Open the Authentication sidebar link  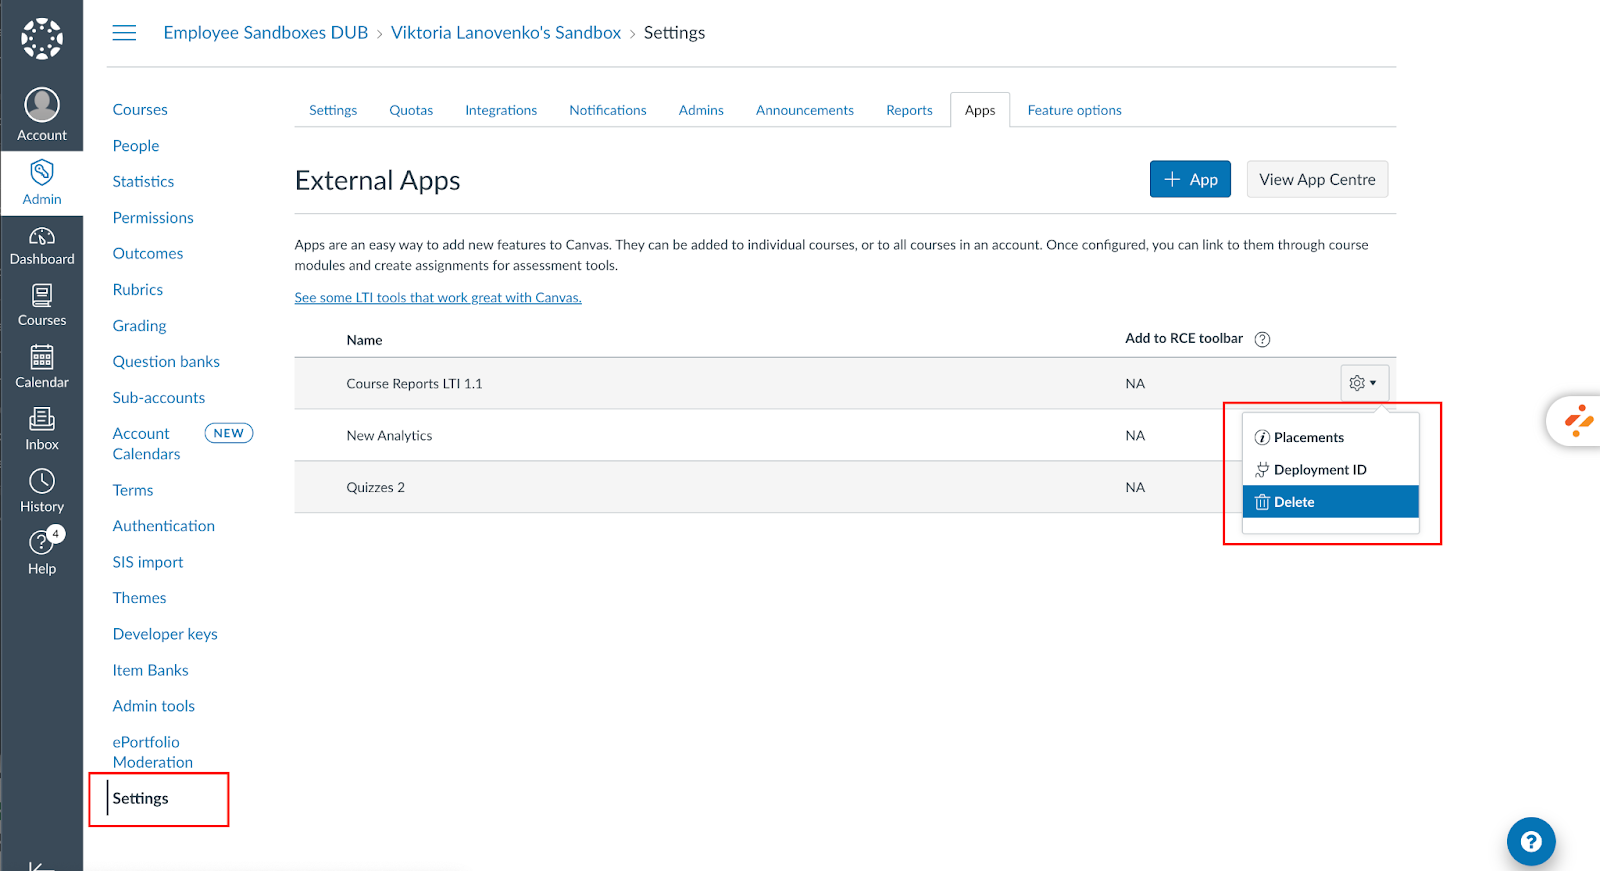point(164,526)
